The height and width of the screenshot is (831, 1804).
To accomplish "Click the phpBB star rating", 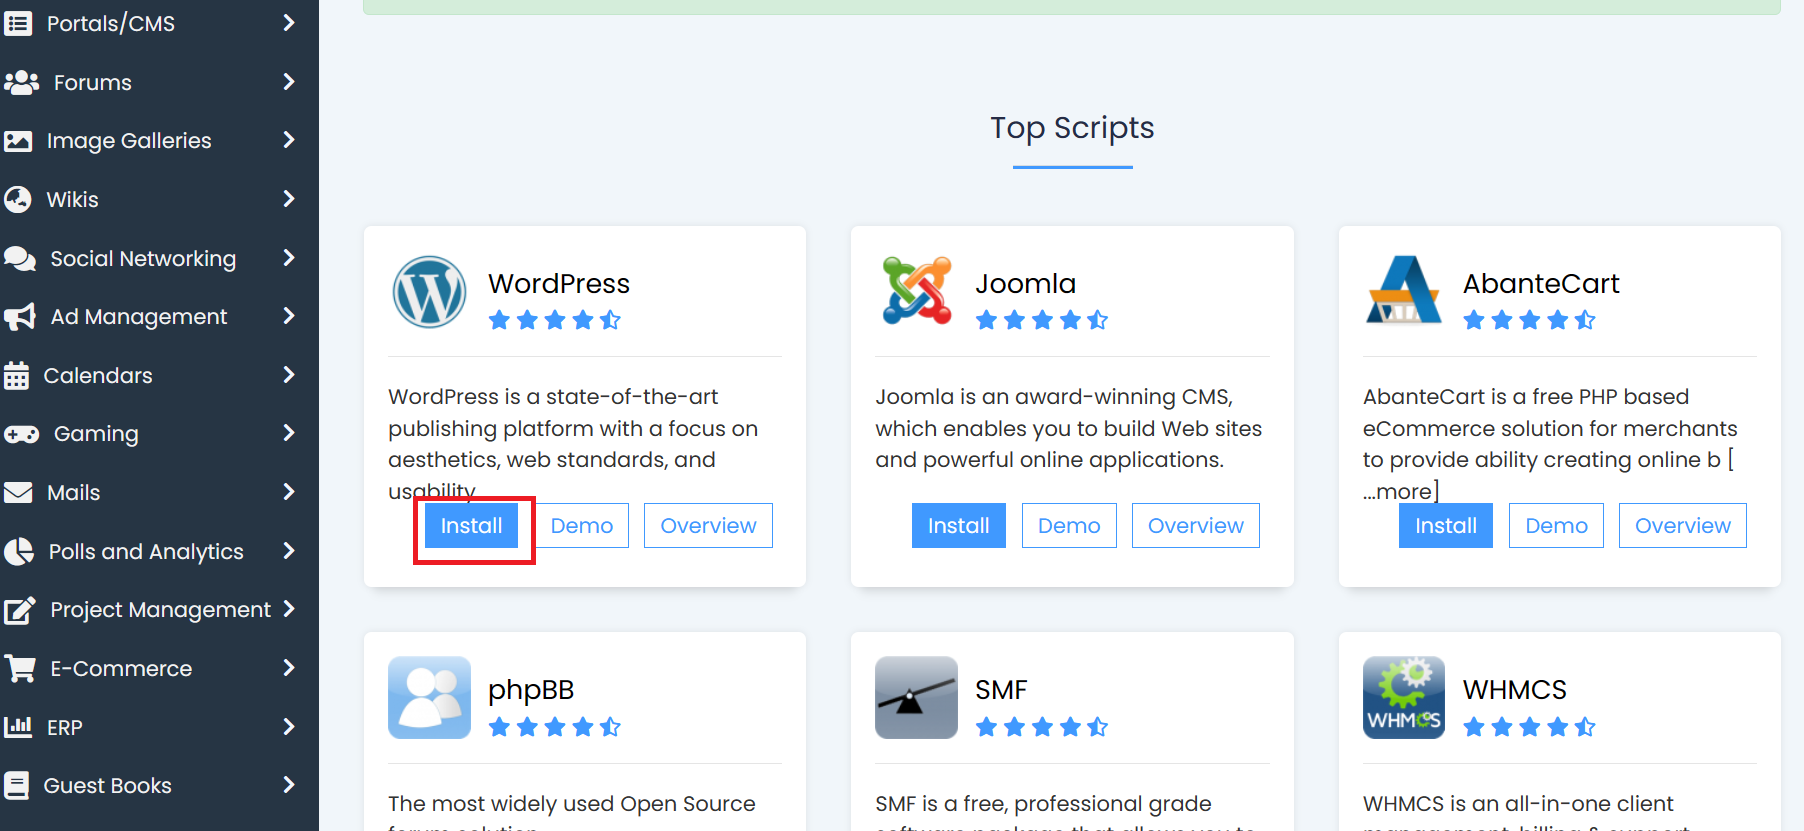I will click(555, 727).
